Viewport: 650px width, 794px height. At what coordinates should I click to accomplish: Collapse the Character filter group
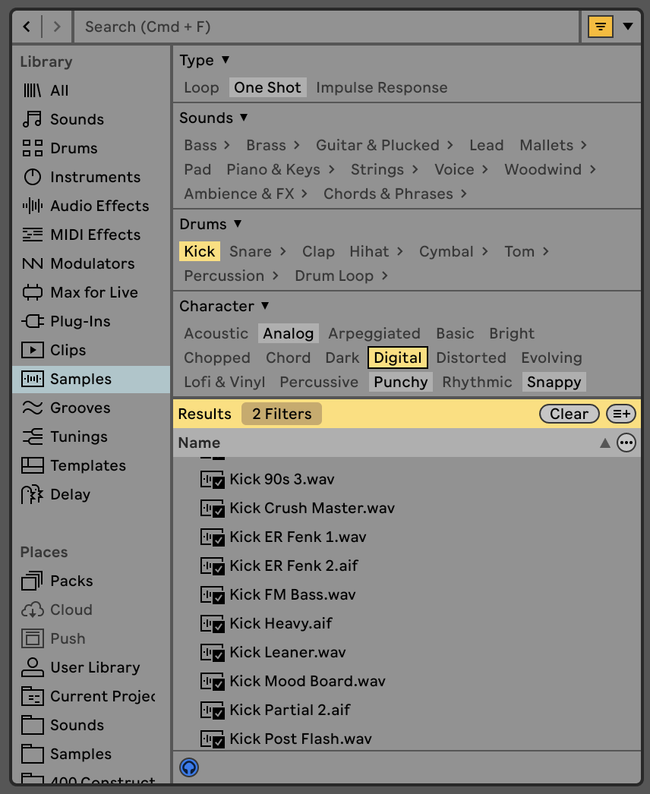[x=265, y=306]
